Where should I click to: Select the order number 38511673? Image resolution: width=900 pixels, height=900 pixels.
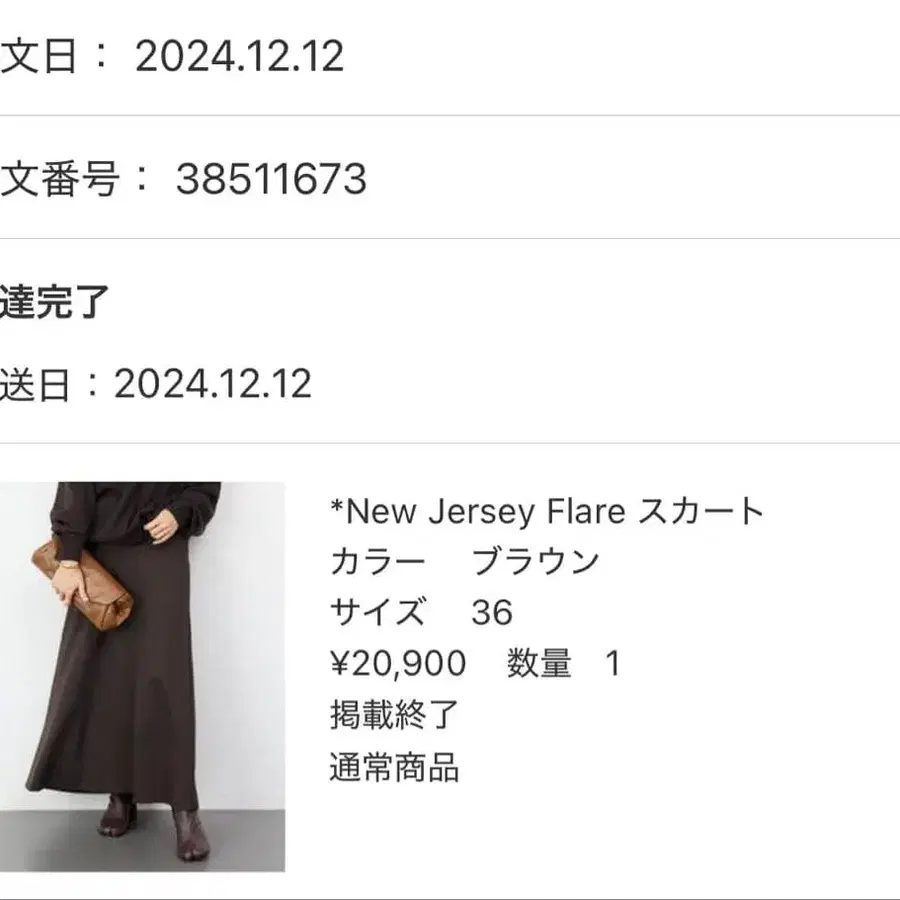271,179
